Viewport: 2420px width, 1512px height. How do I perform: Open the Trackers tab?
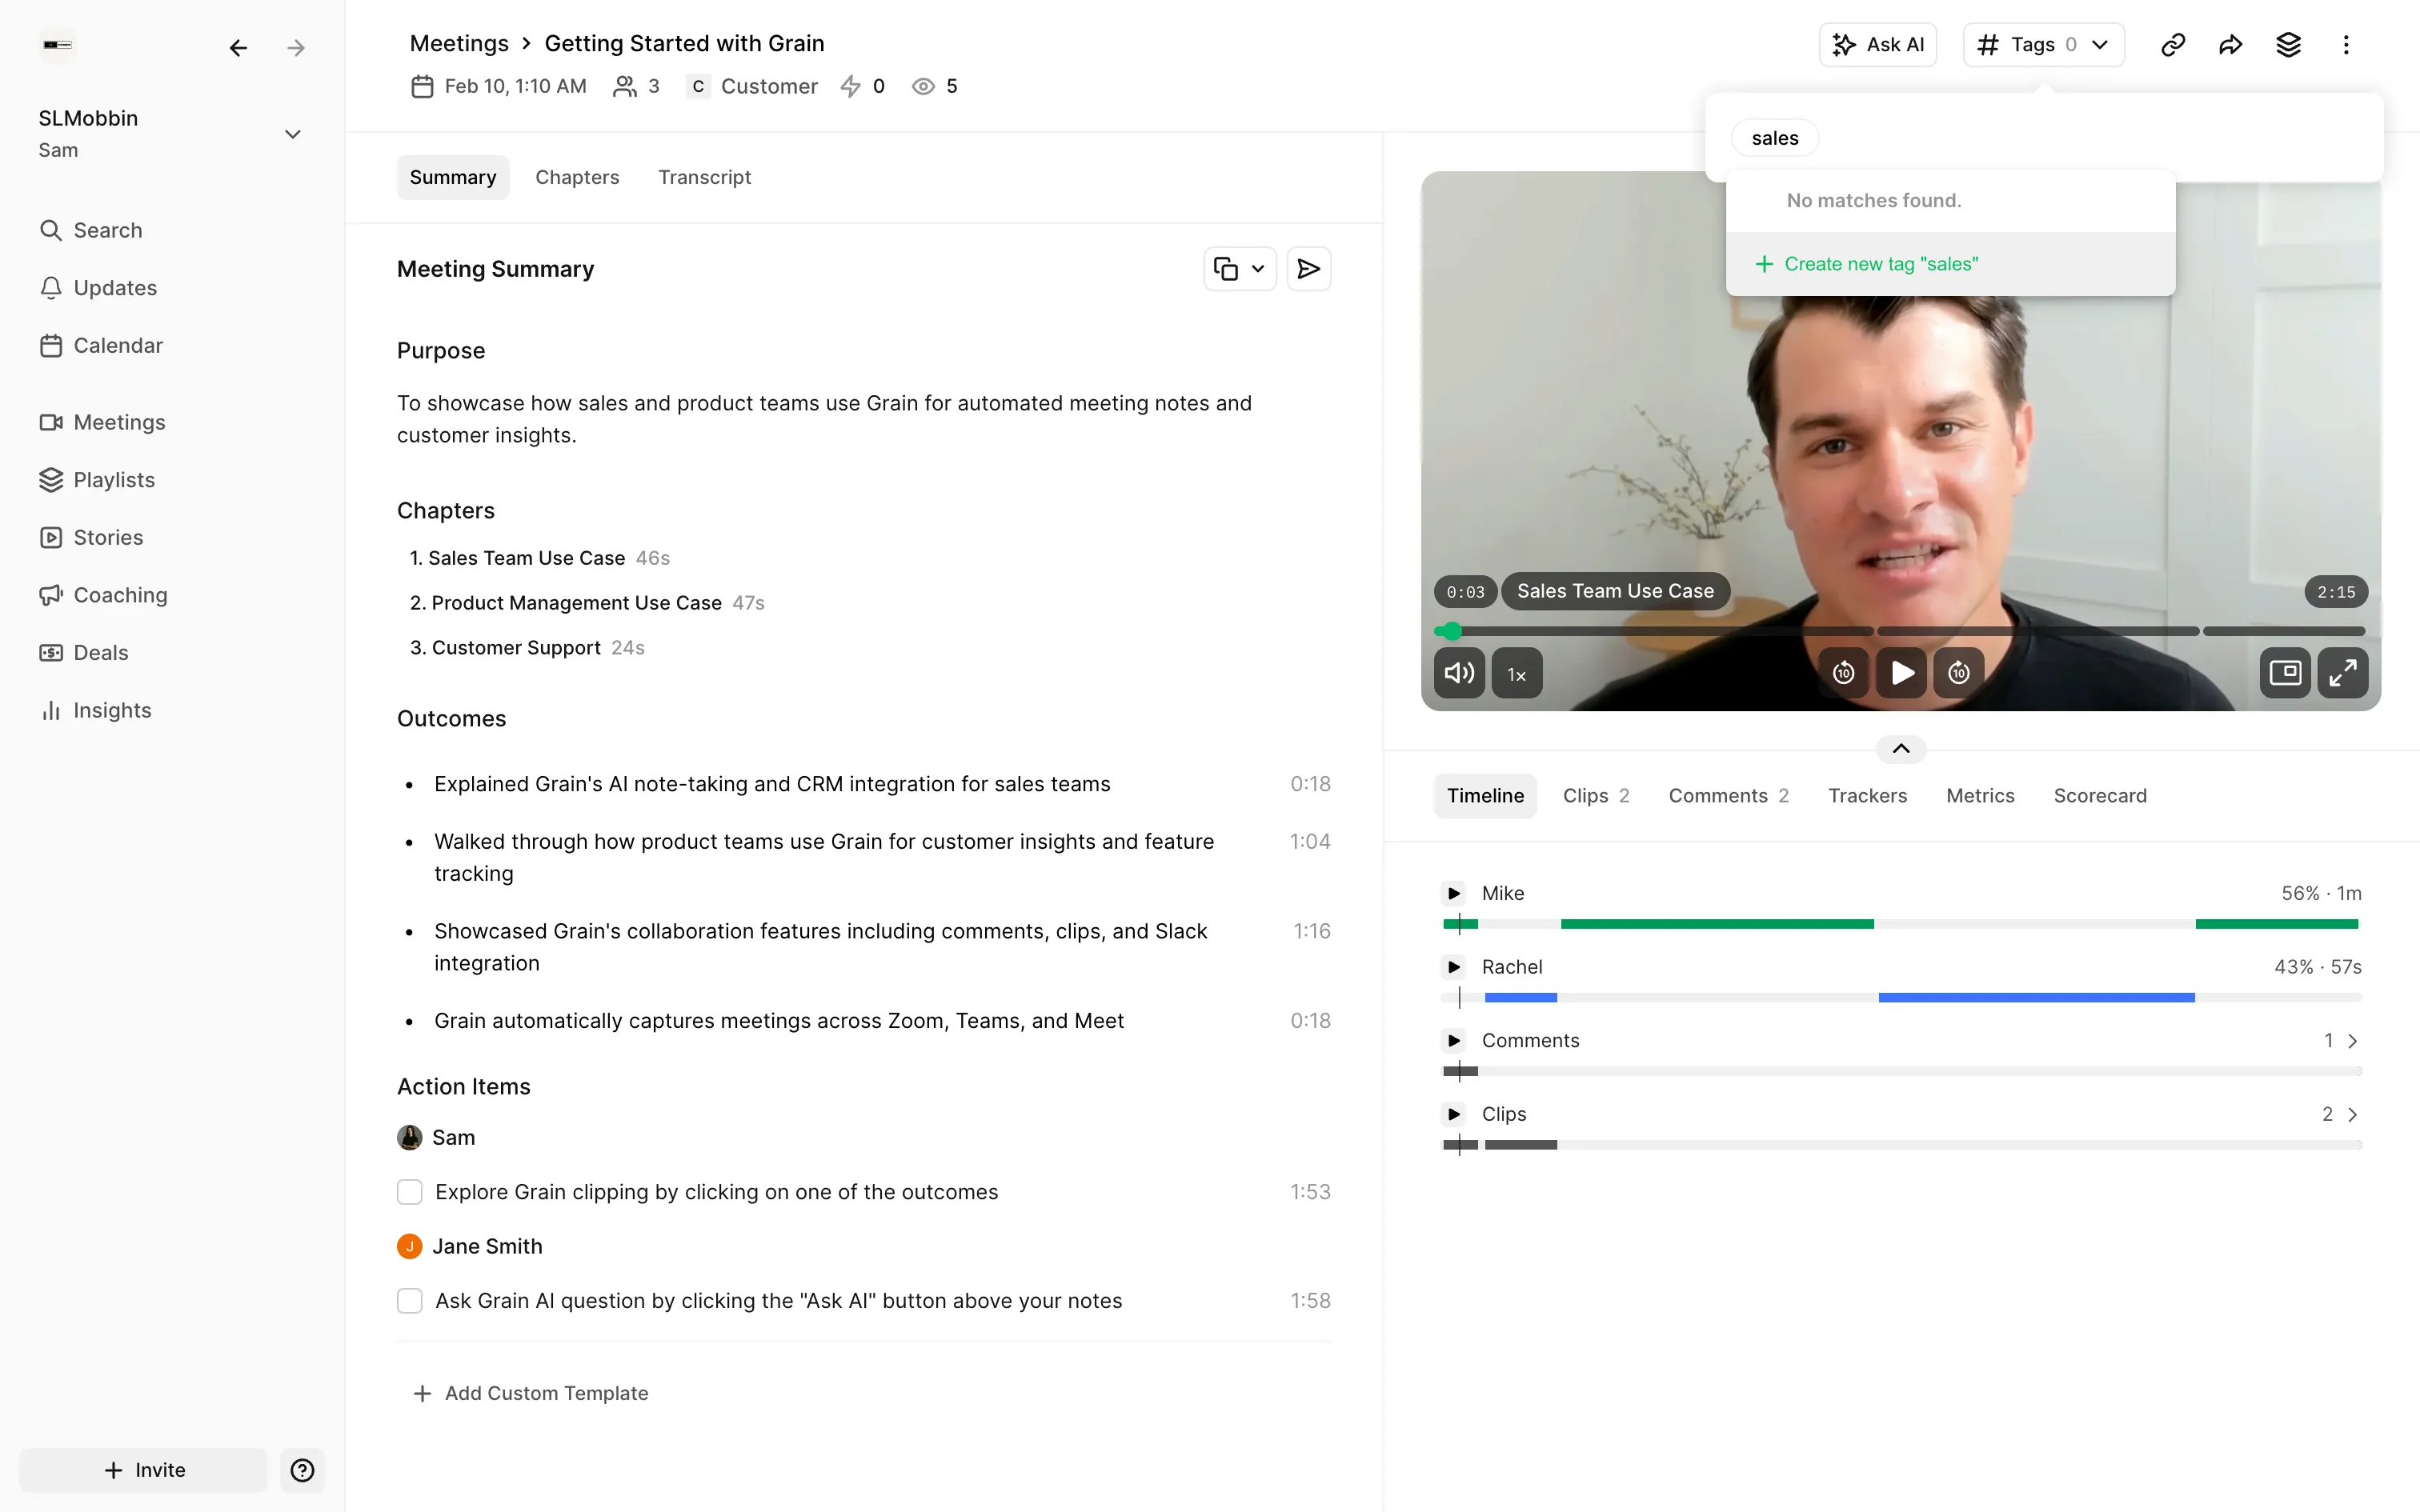tap(1867, 796)
